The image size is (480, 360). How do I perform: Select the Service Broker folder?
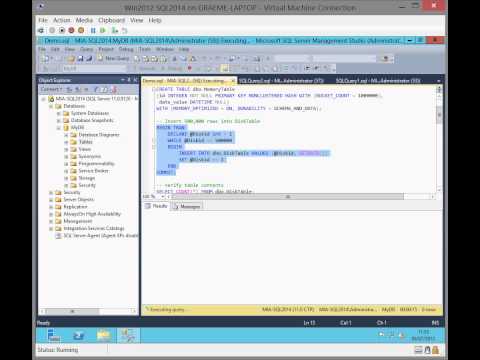click(93, 171)
